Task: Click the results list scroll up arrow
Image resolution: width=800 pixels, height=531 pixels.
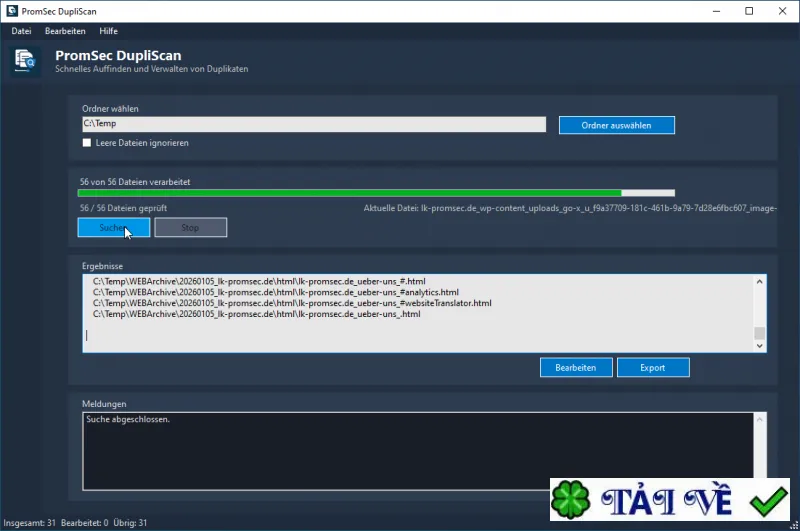Action: tap(759, 282)
